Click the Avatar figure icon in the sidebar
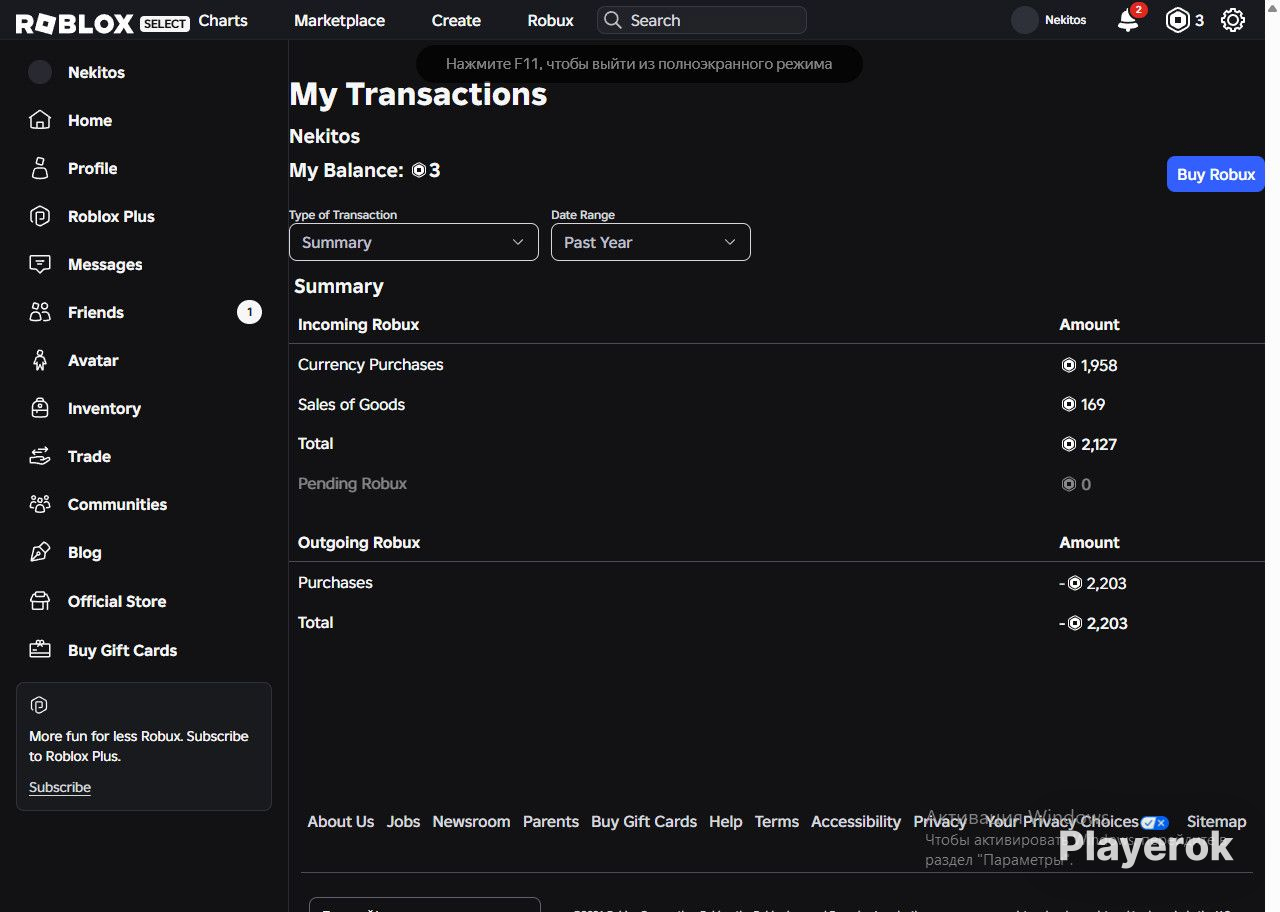Viewport: 1280px width, 912px height. pos(40,360)
